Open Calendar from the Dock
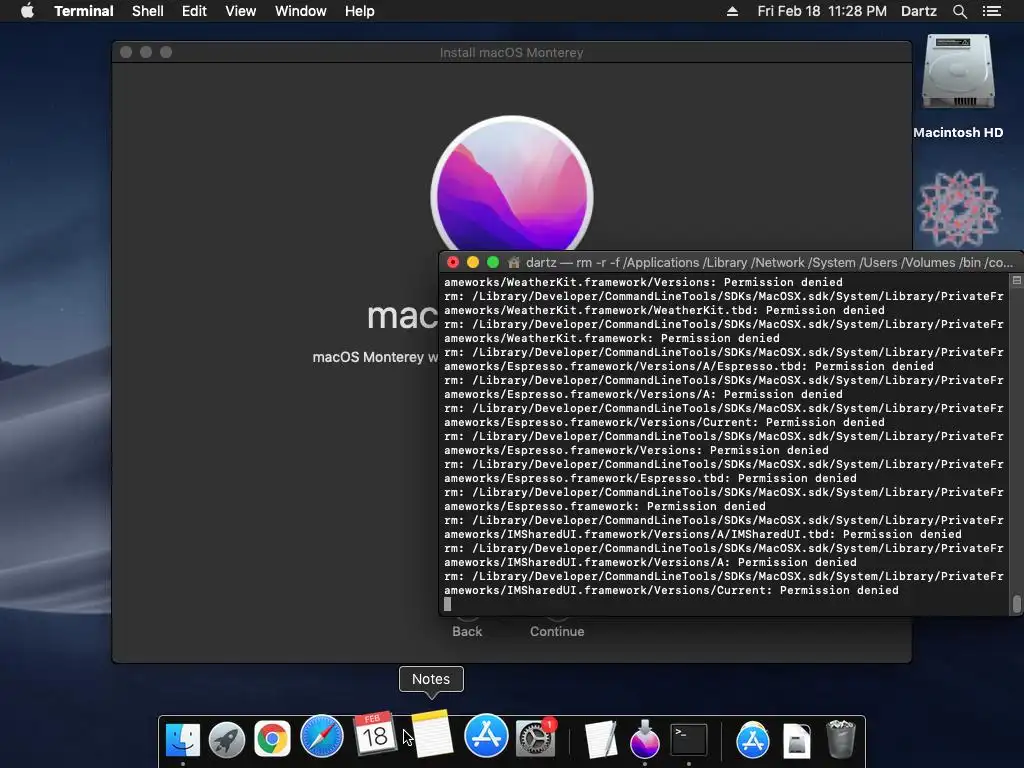The width and height of the screenshot is (1024, 768). [374, 733]
